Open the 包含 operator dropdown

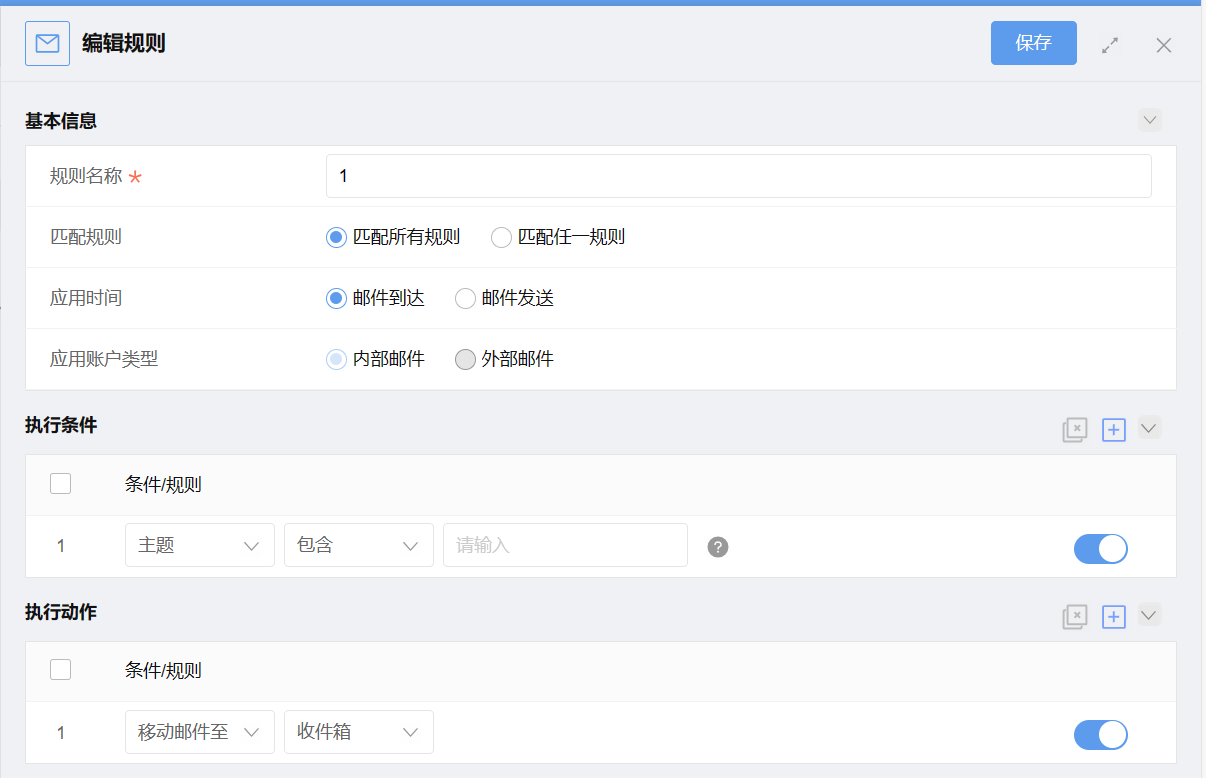(x=358, y=545)
